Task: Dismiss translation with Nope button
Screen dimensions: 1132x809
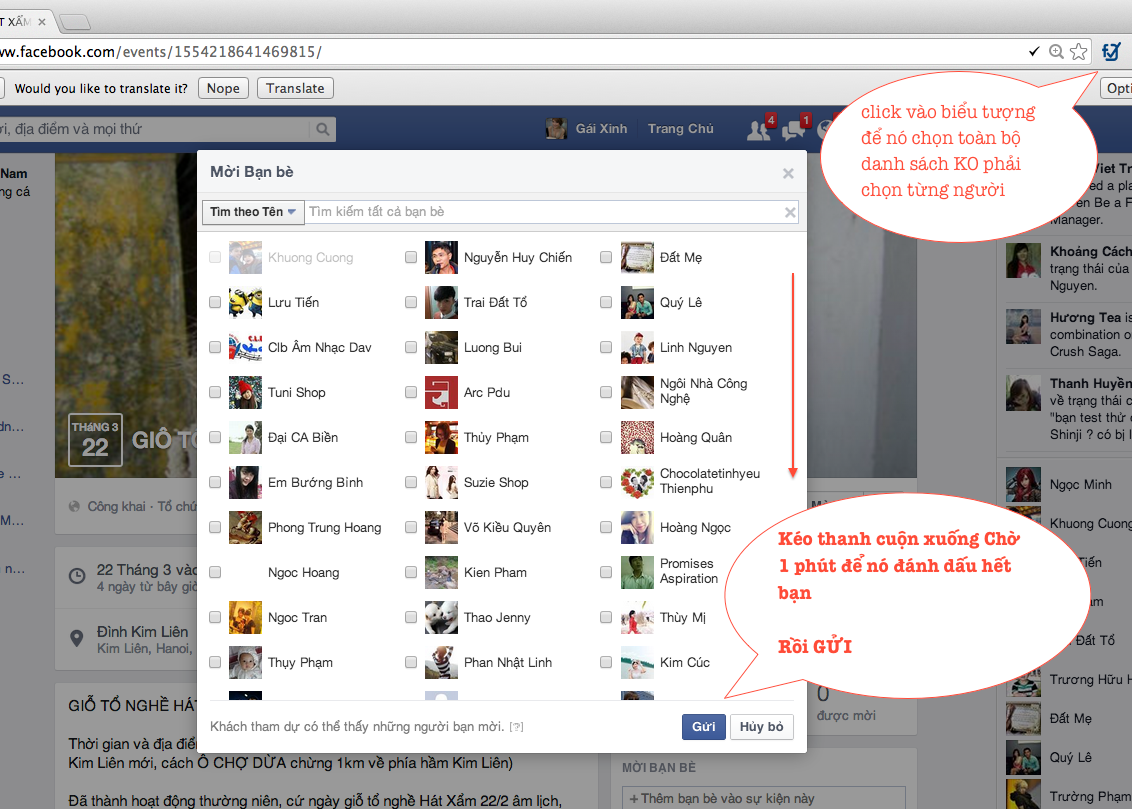Action: 223,88
